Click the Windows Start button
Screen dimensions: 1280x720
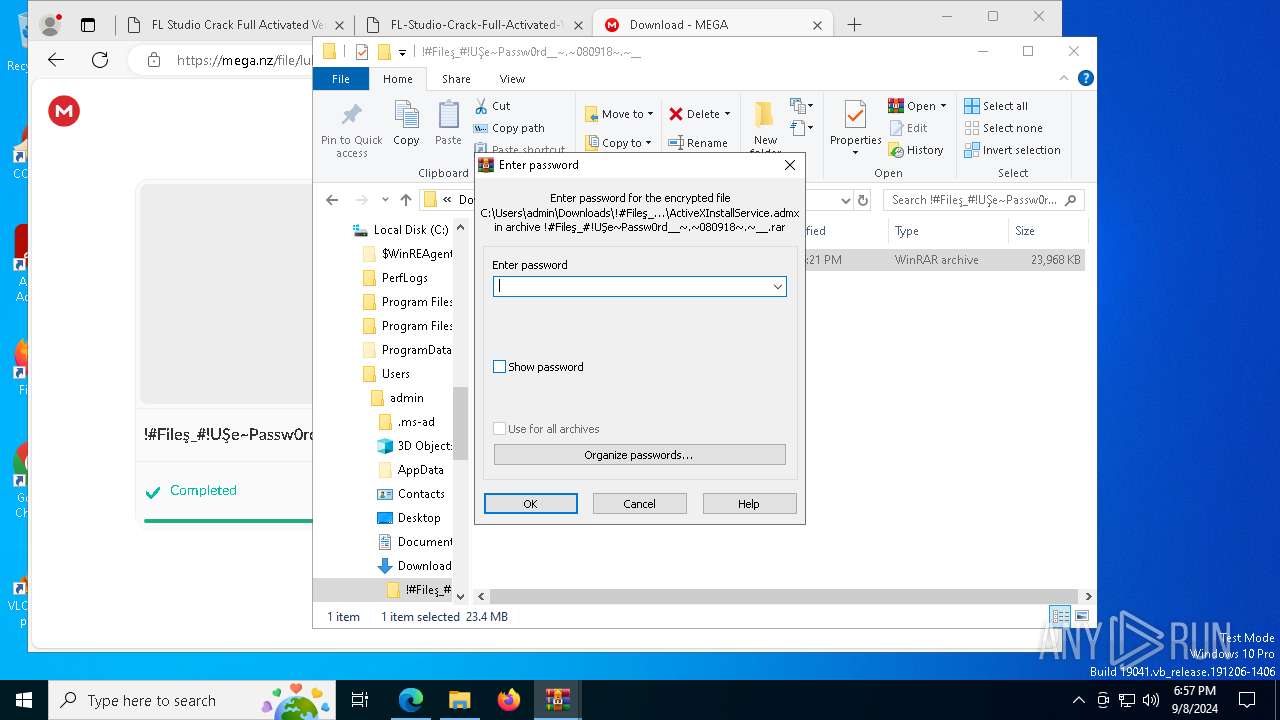[24, 700]
